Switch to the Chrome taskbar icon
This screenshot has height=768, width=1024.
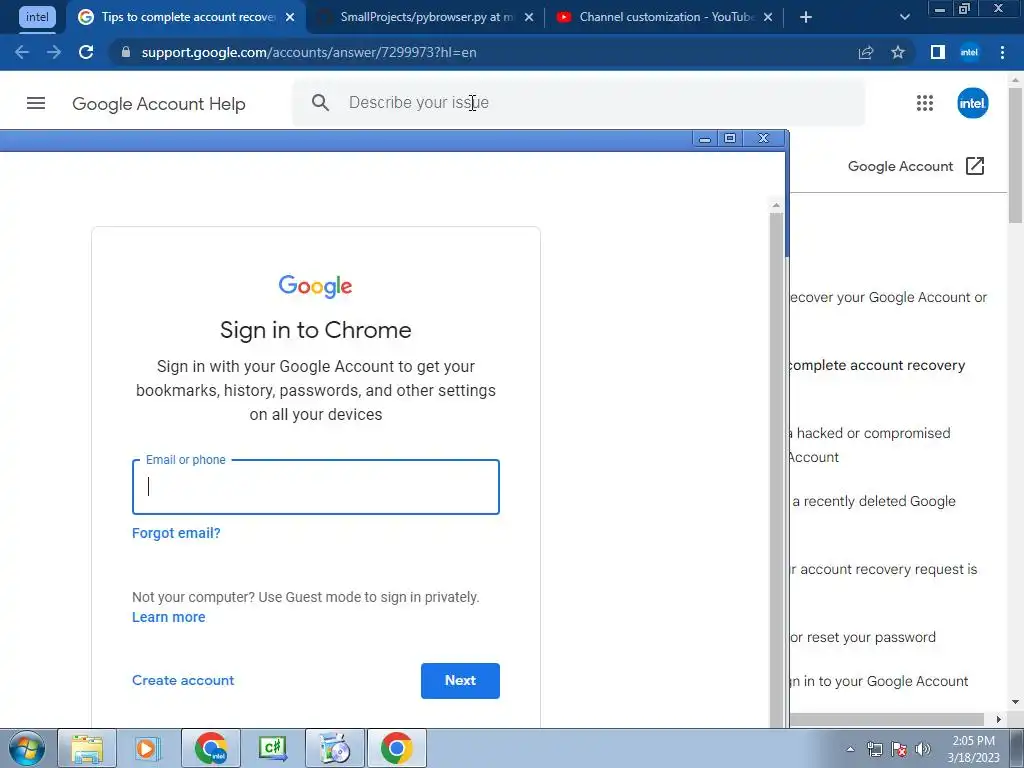(x=397, y=748)
